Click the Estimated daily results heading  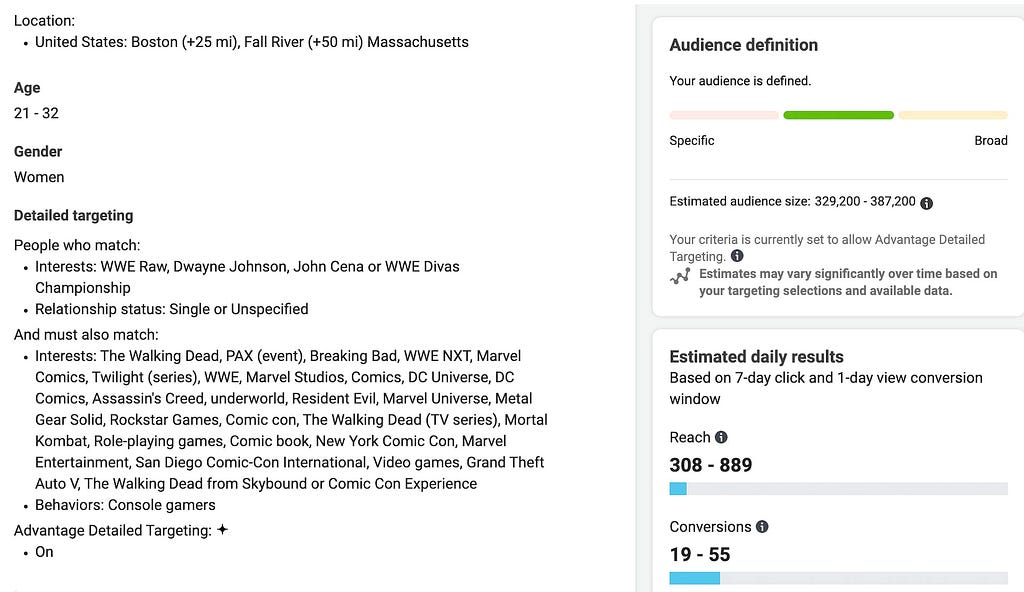point(756,357)
